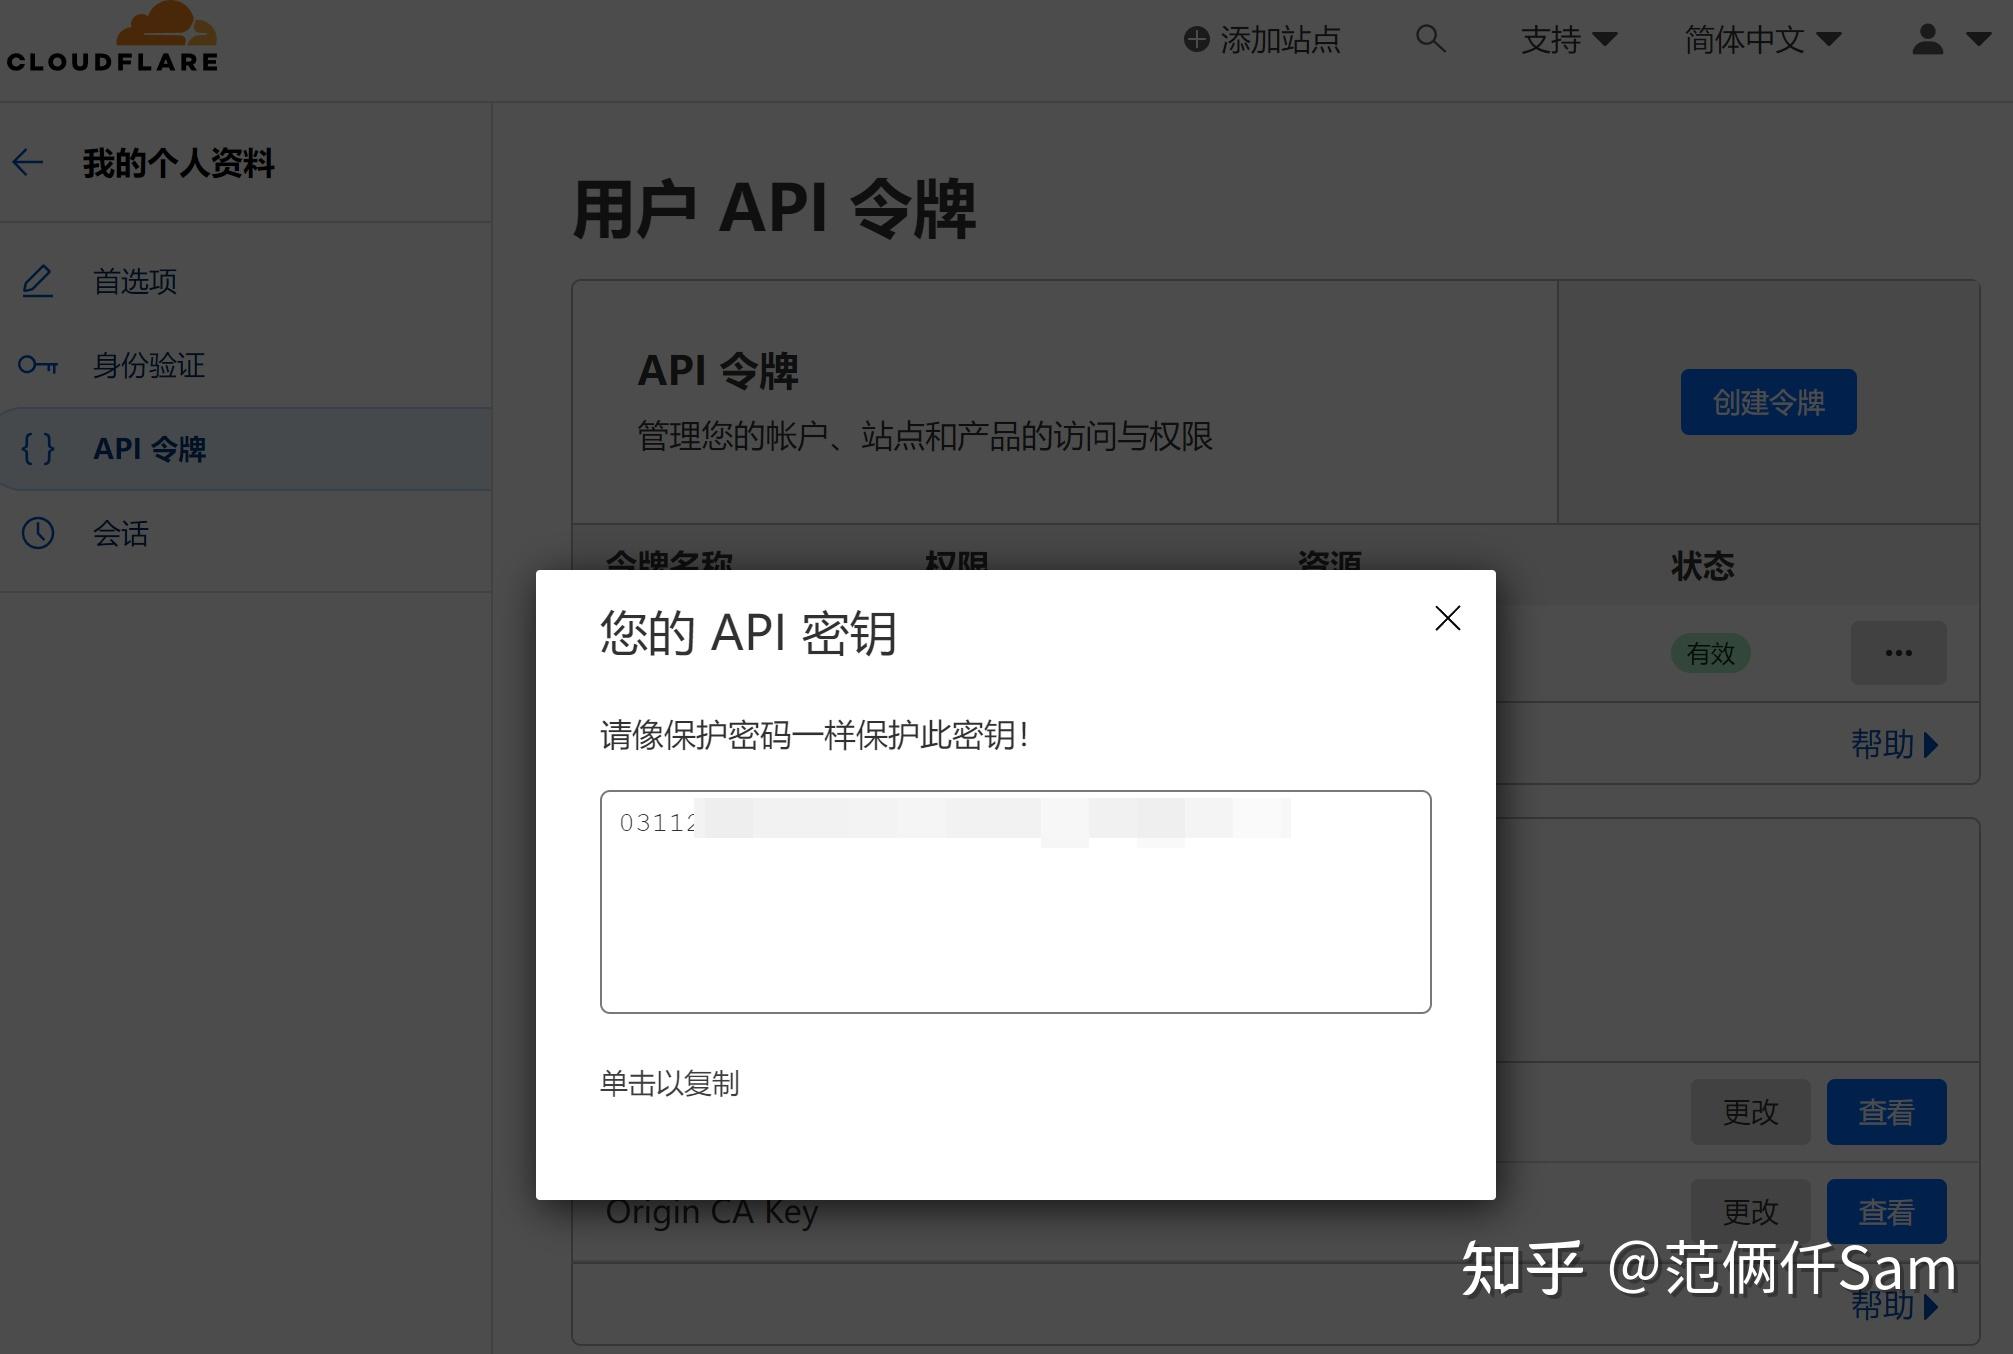This screenshot has height=1354, width=2013.
Task: Click the 我的个人资料 heading
Action: (178, 163)
